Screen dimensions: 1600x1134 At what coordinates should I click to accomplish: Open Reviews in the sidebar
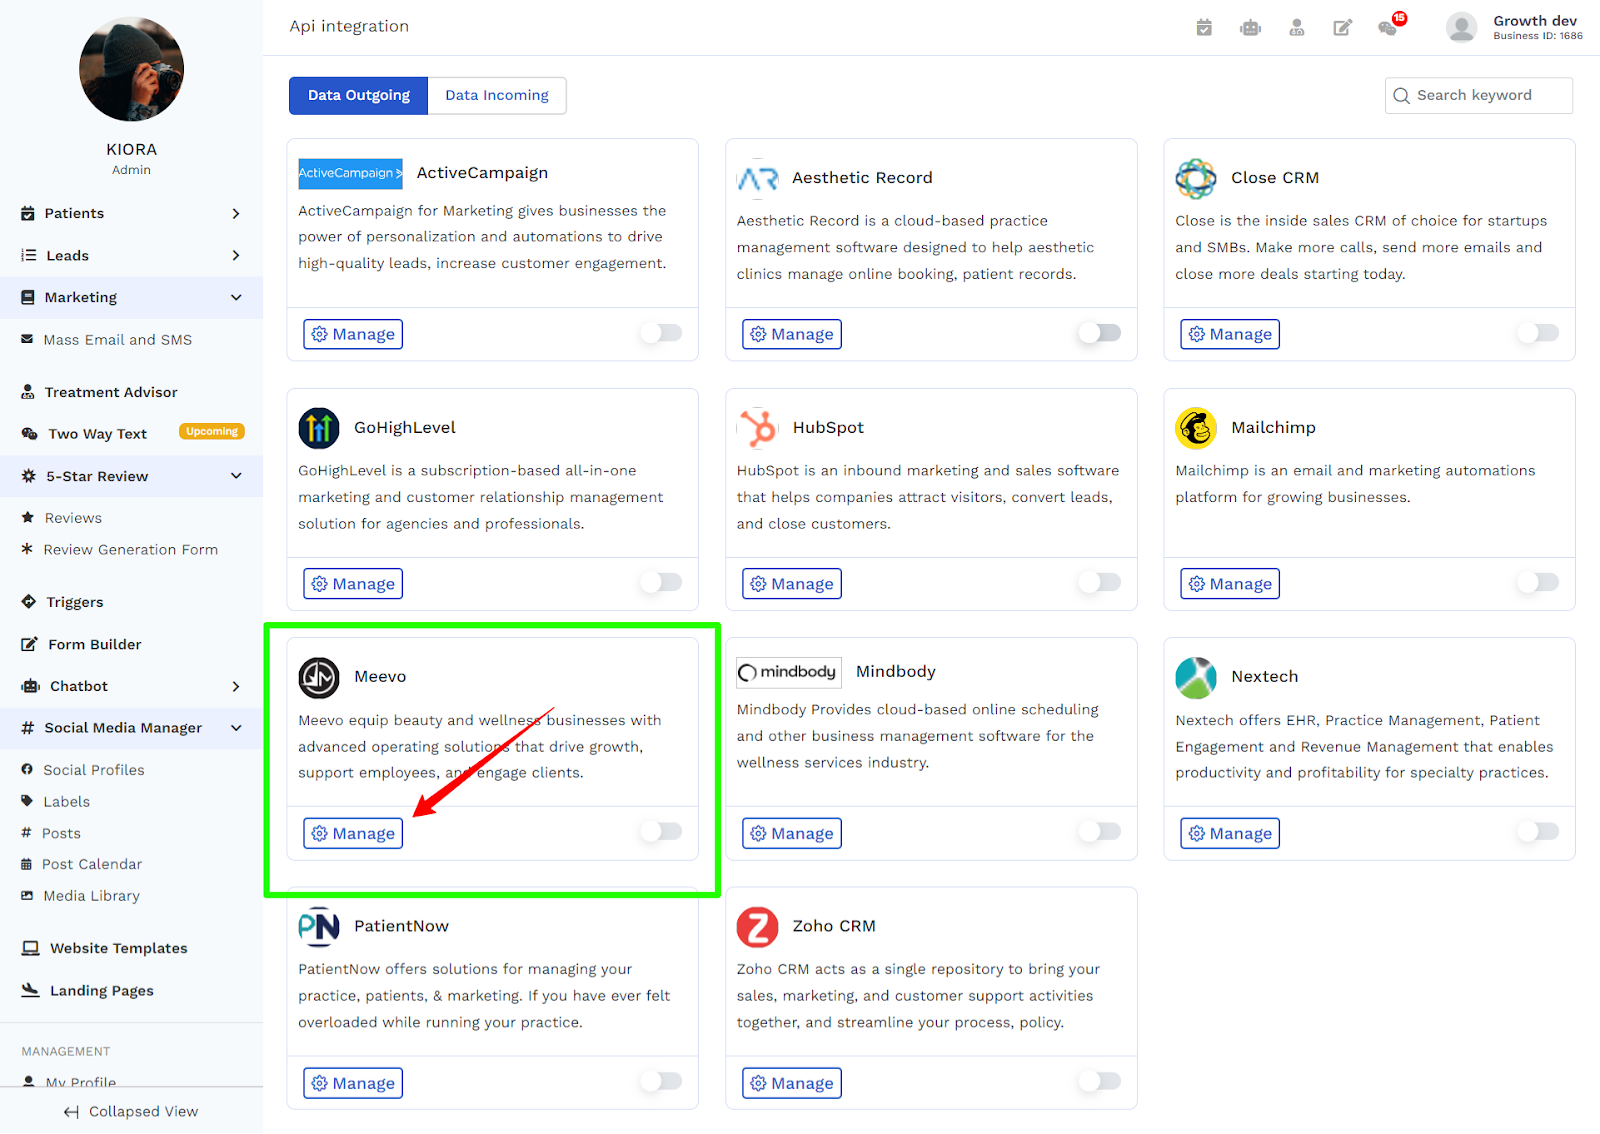[x=73, y=518]
